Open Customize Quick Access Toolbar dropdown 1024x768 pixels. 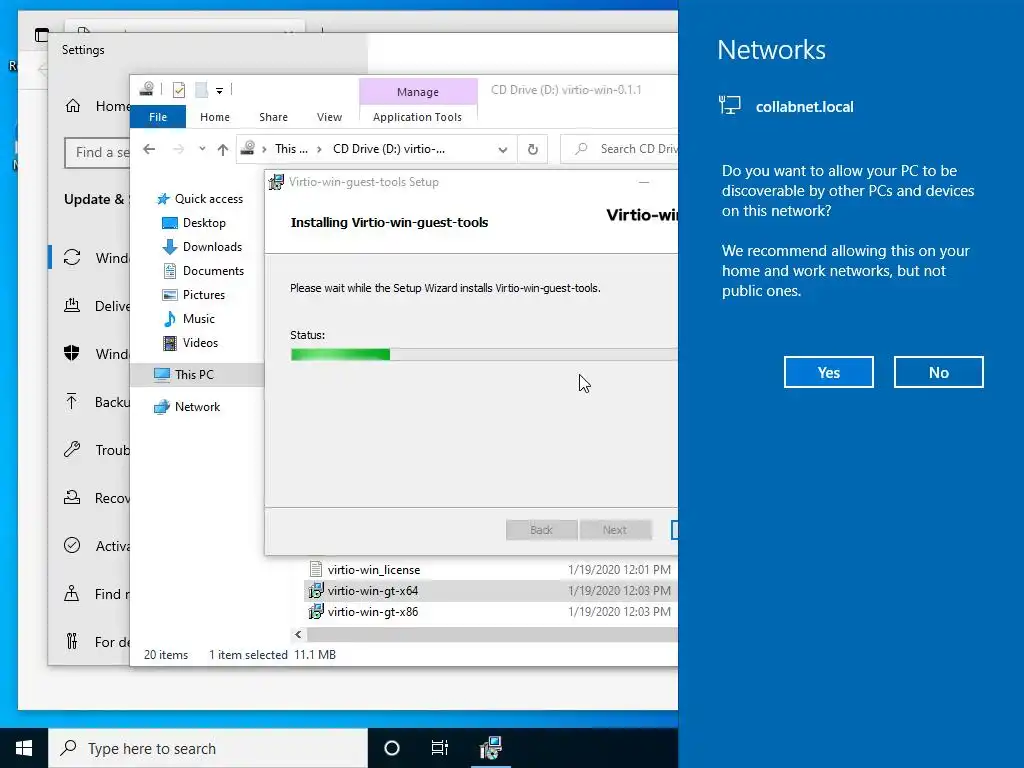(219, 91)
